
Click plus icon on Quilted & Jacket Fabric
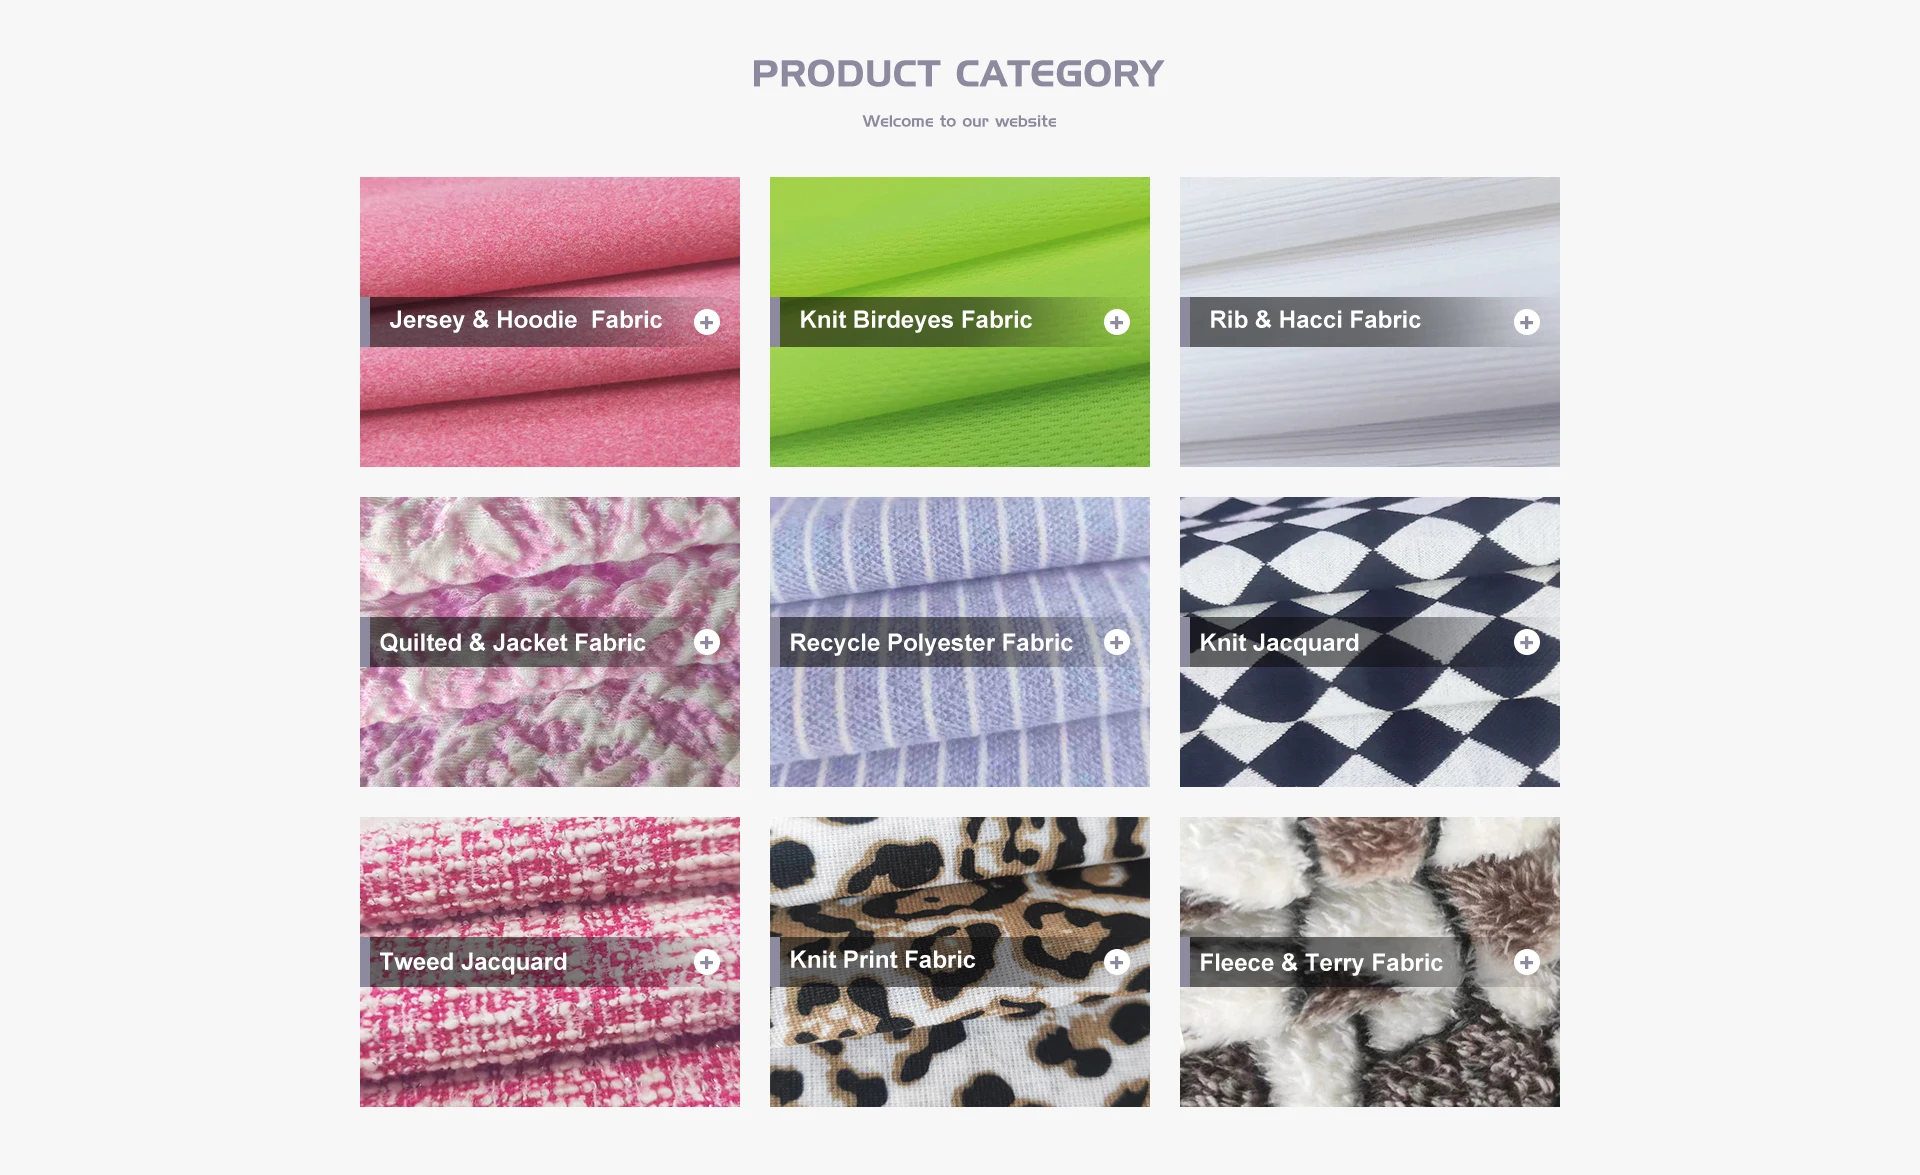707,642
